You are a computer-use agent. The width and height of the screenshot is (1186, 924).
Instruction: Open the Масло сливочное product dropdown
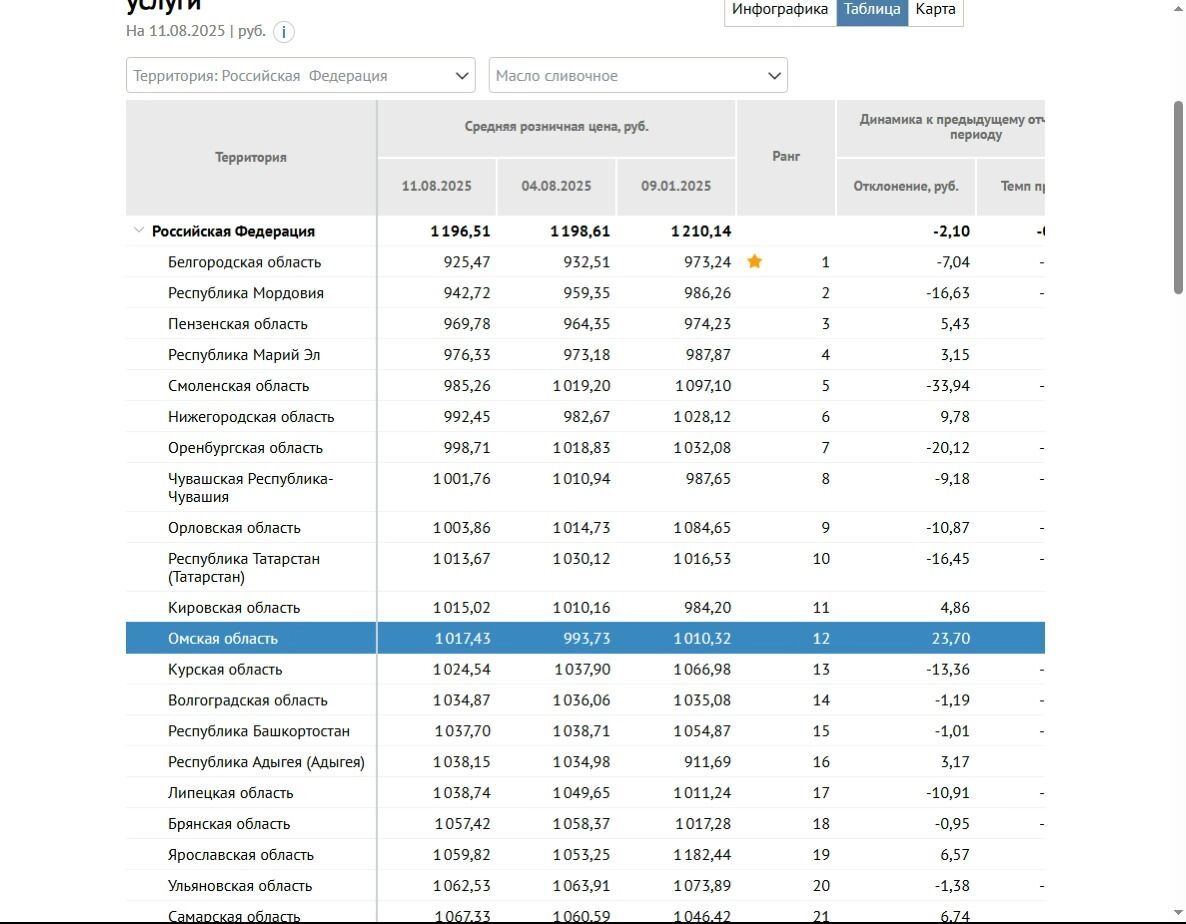638,76
